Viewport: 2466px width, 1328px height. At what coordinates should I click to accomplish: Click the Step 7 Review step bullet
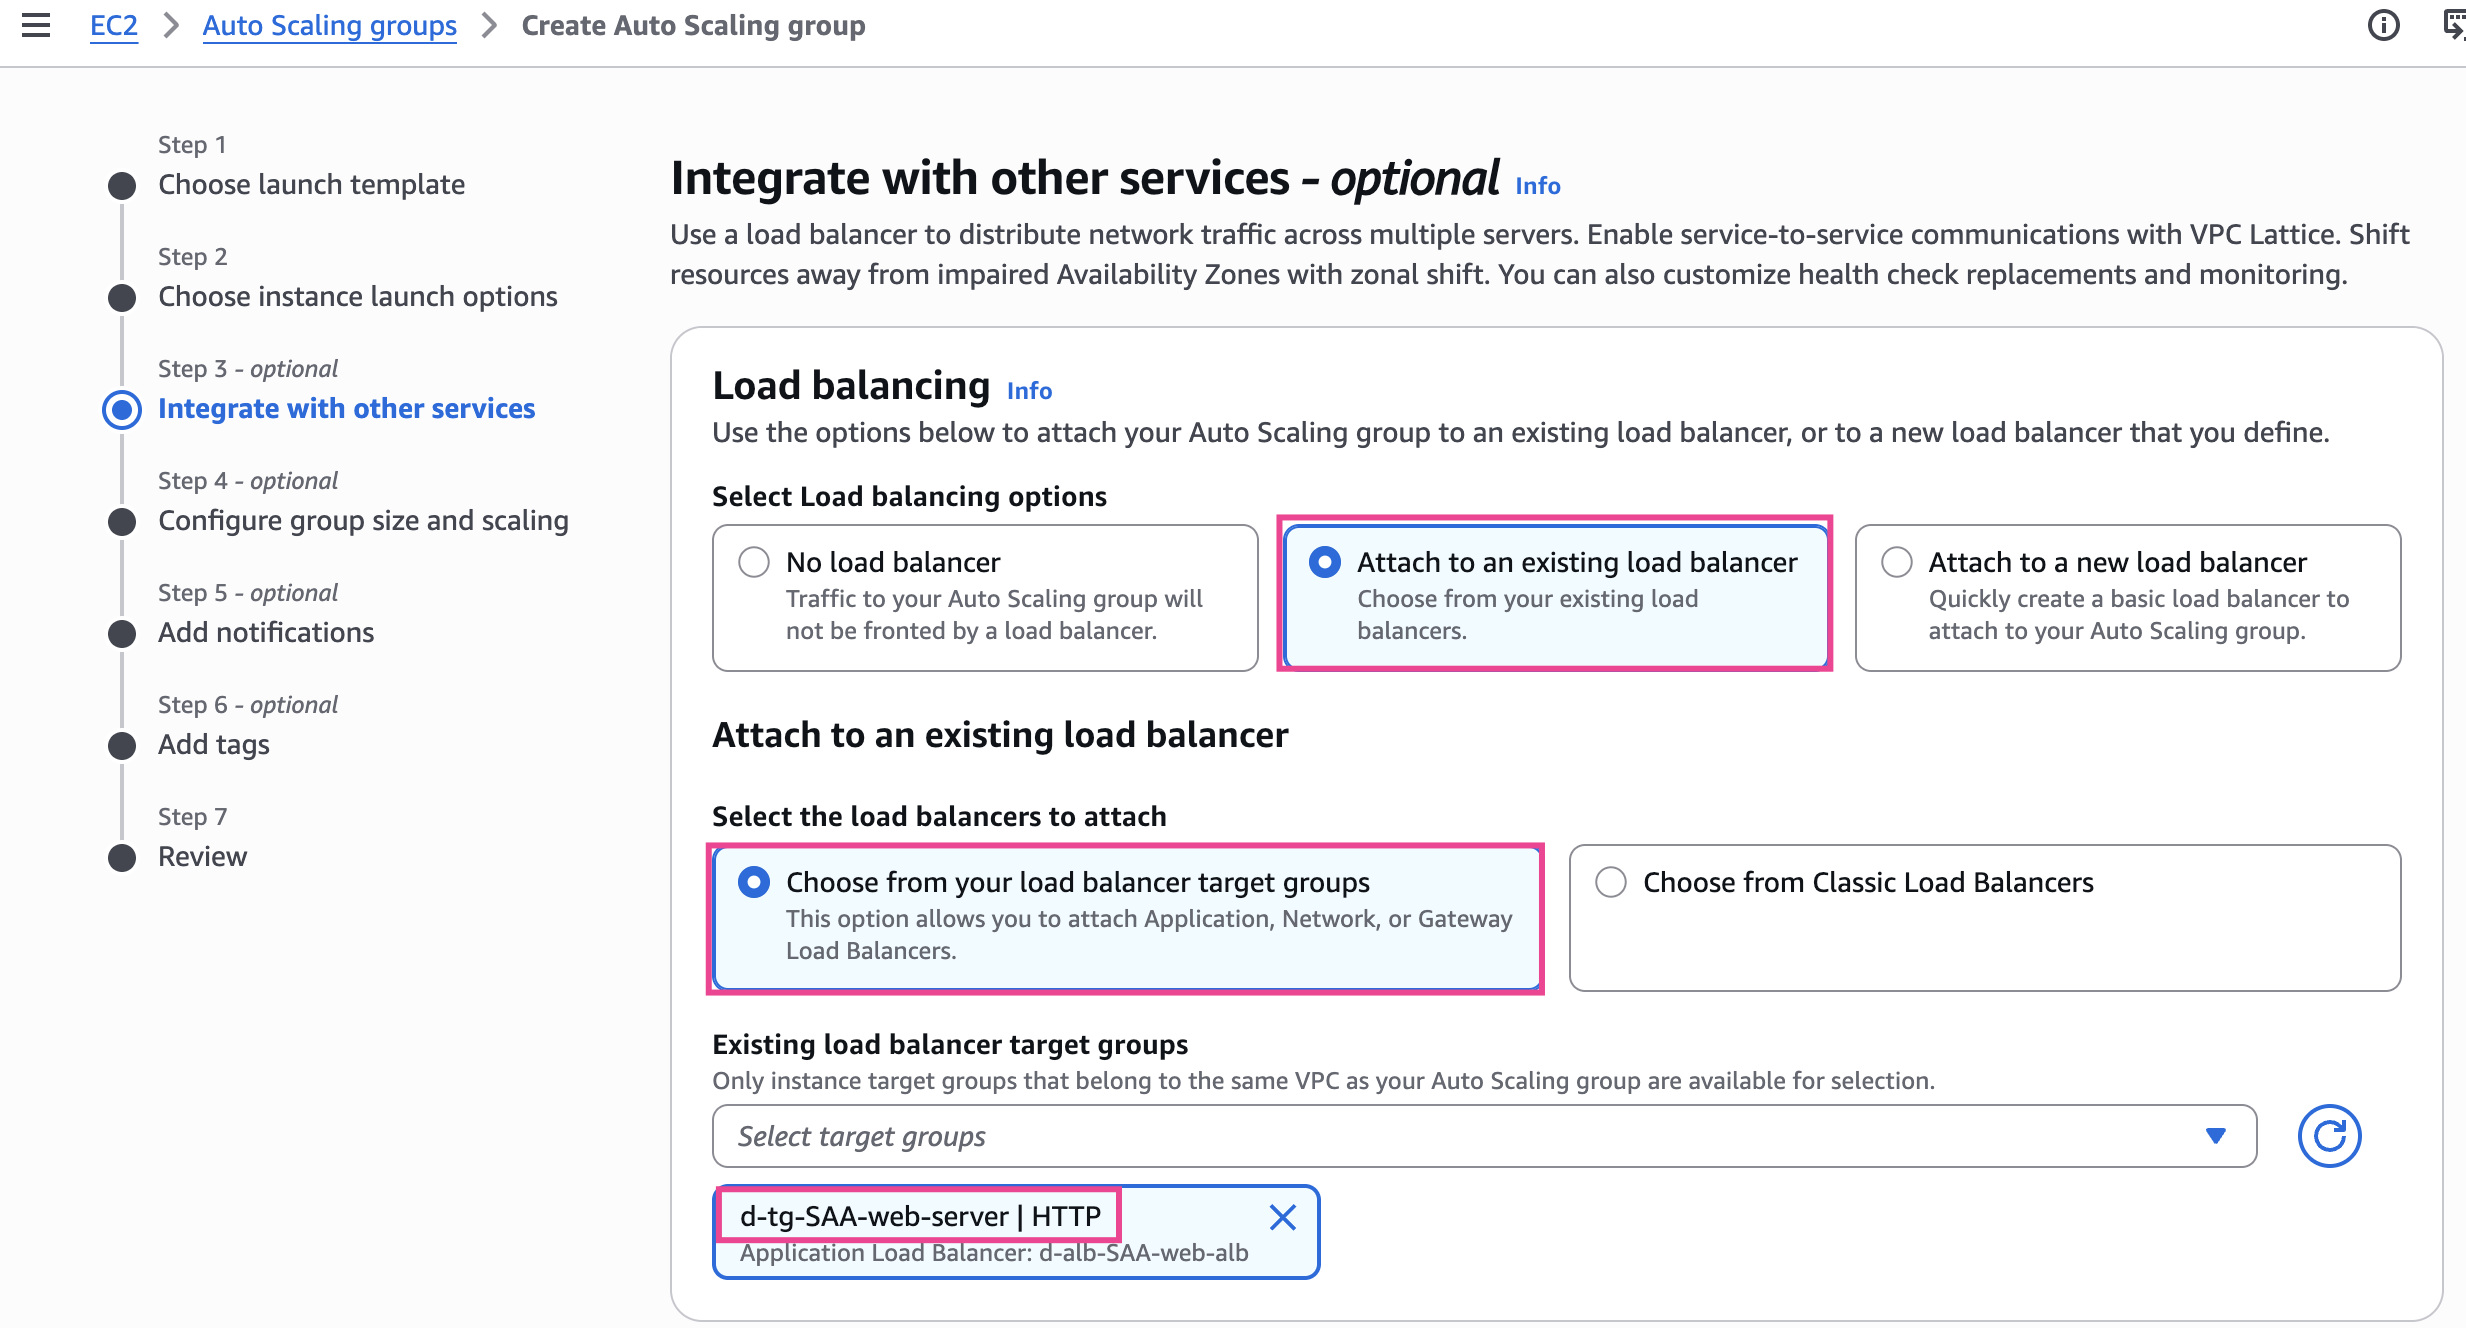click(122, 857)
